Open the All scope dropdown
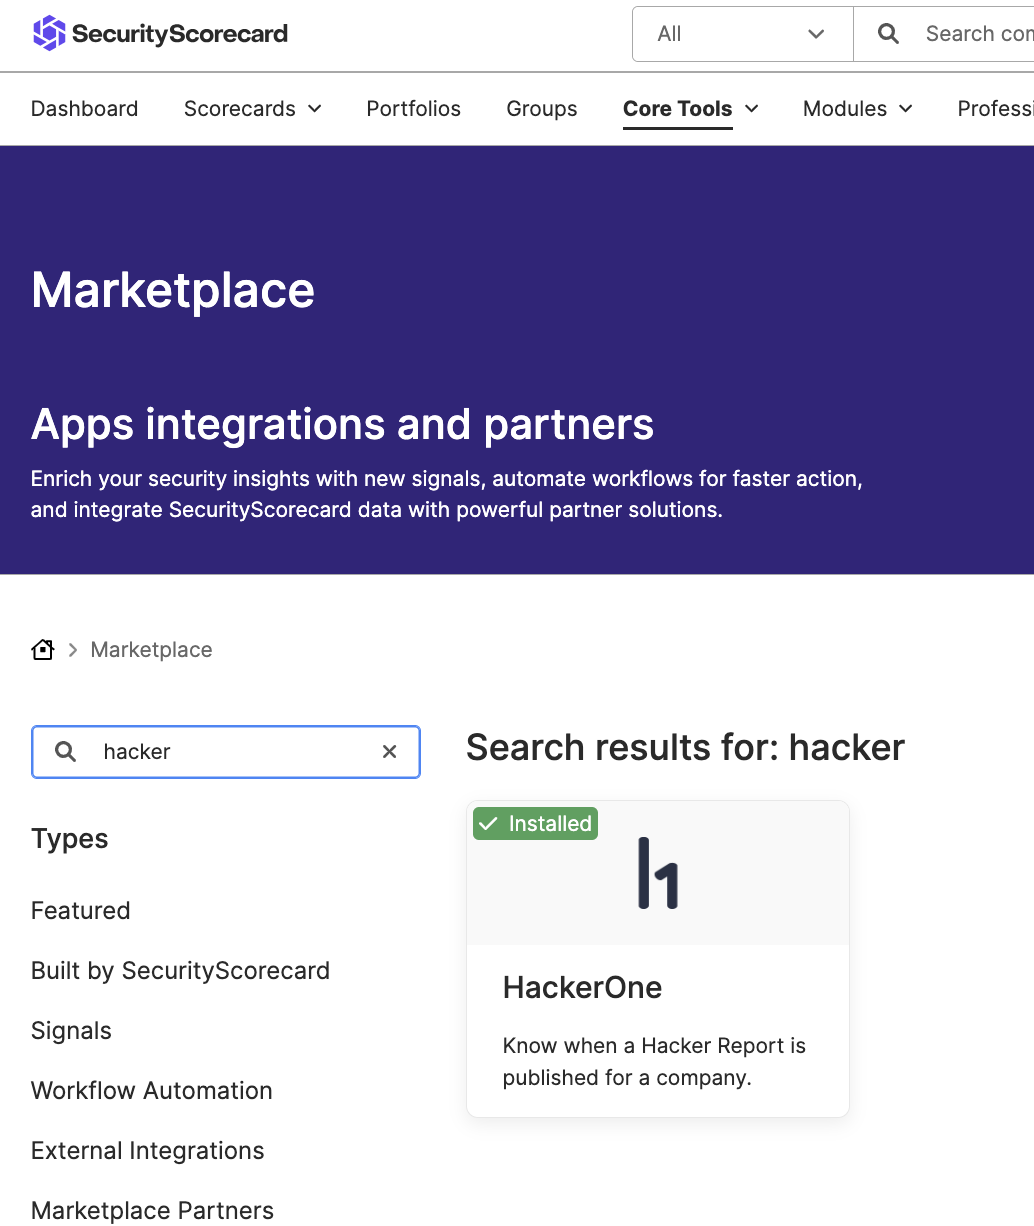 click(x=743, y=34)
